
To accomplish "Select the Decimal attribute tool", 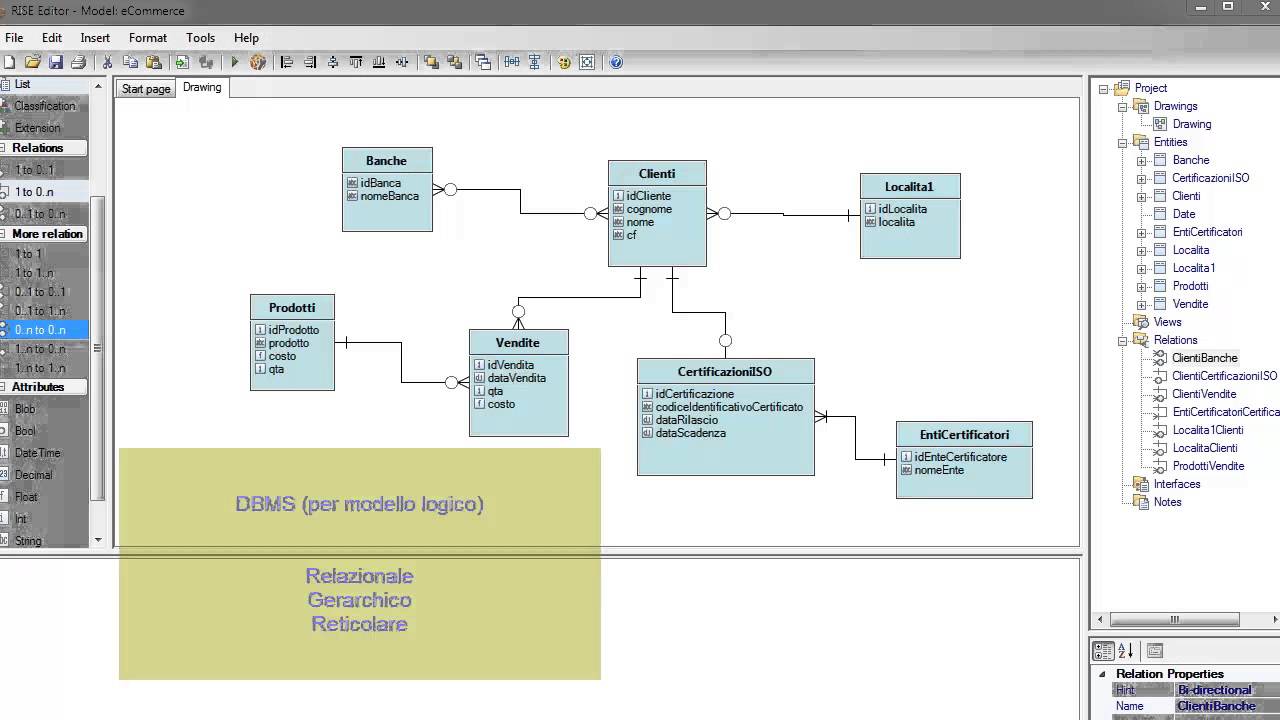I will pyautogui.click(x=44, y=475).
